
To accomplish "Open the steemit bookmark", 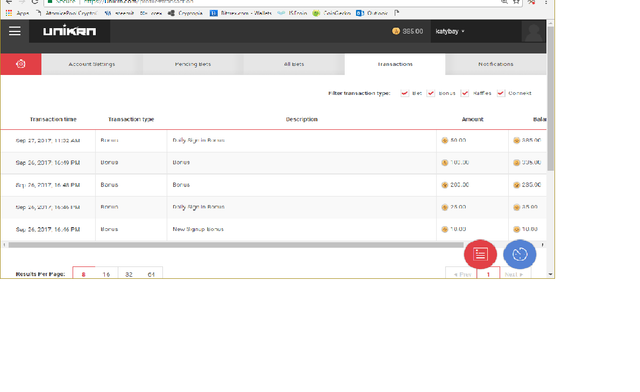I will [x=119, y=13].
